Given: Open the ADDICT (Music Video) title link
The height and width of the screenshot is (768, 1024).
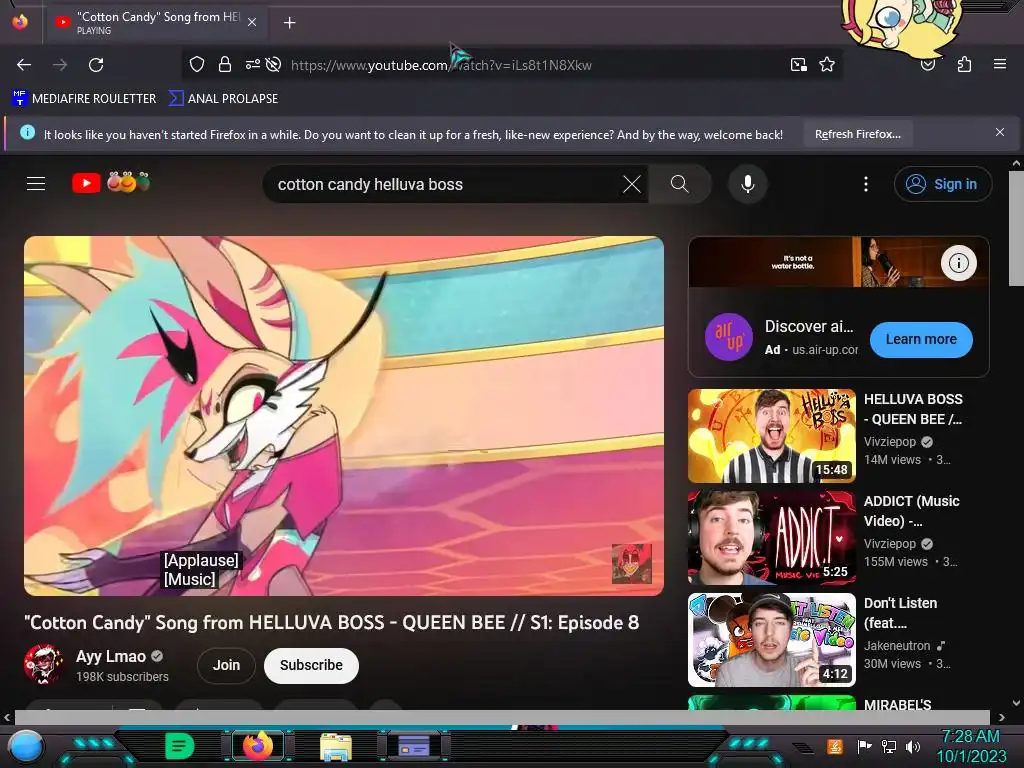Looking at the screenshot, I should pyautogui.click(x=911, y=511).
